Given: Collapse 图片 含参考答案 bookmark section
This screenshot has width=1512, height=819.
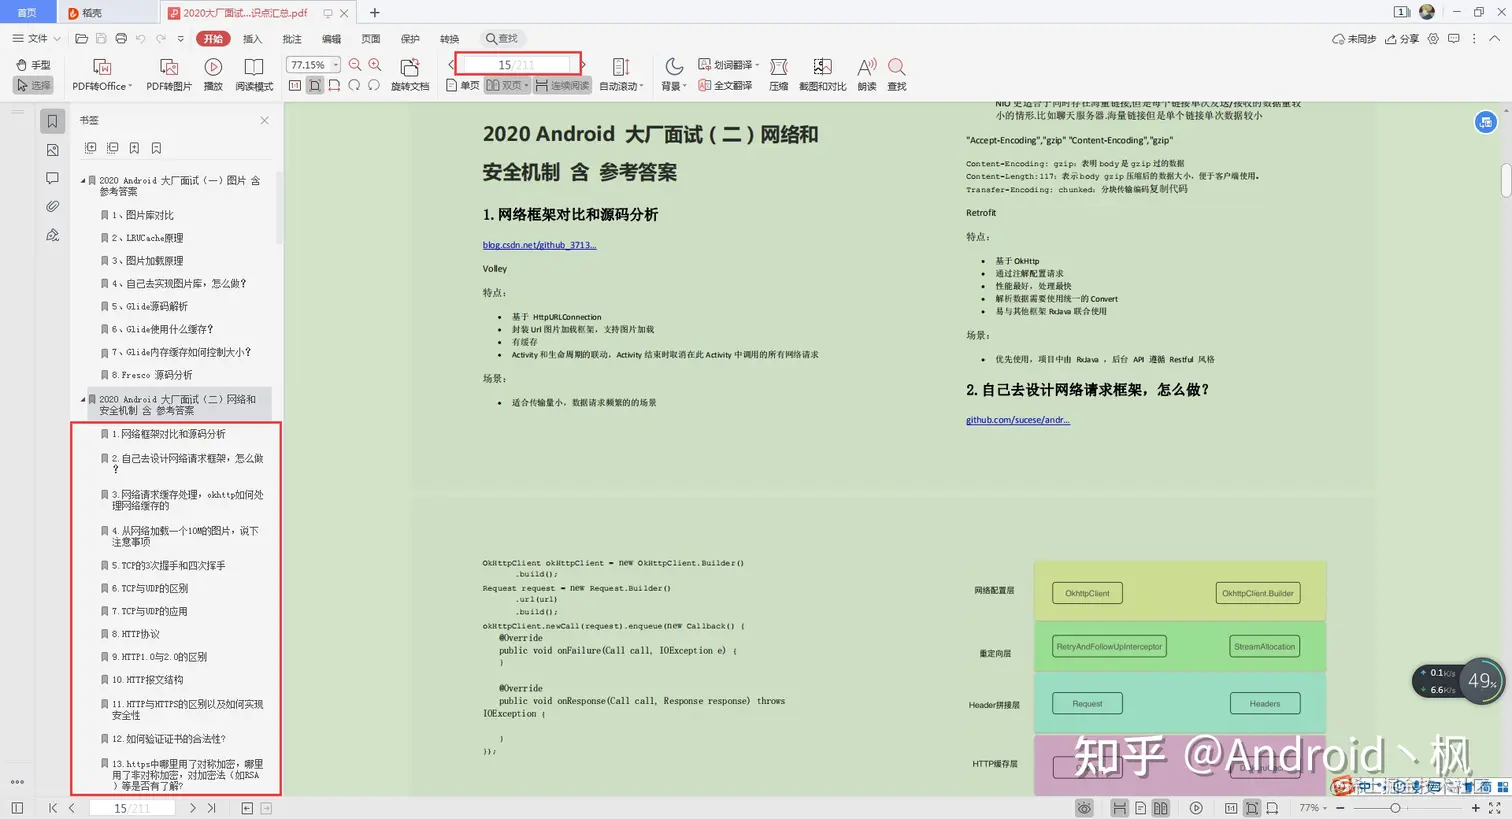Looking at the screenshot, I should (83, 181).
